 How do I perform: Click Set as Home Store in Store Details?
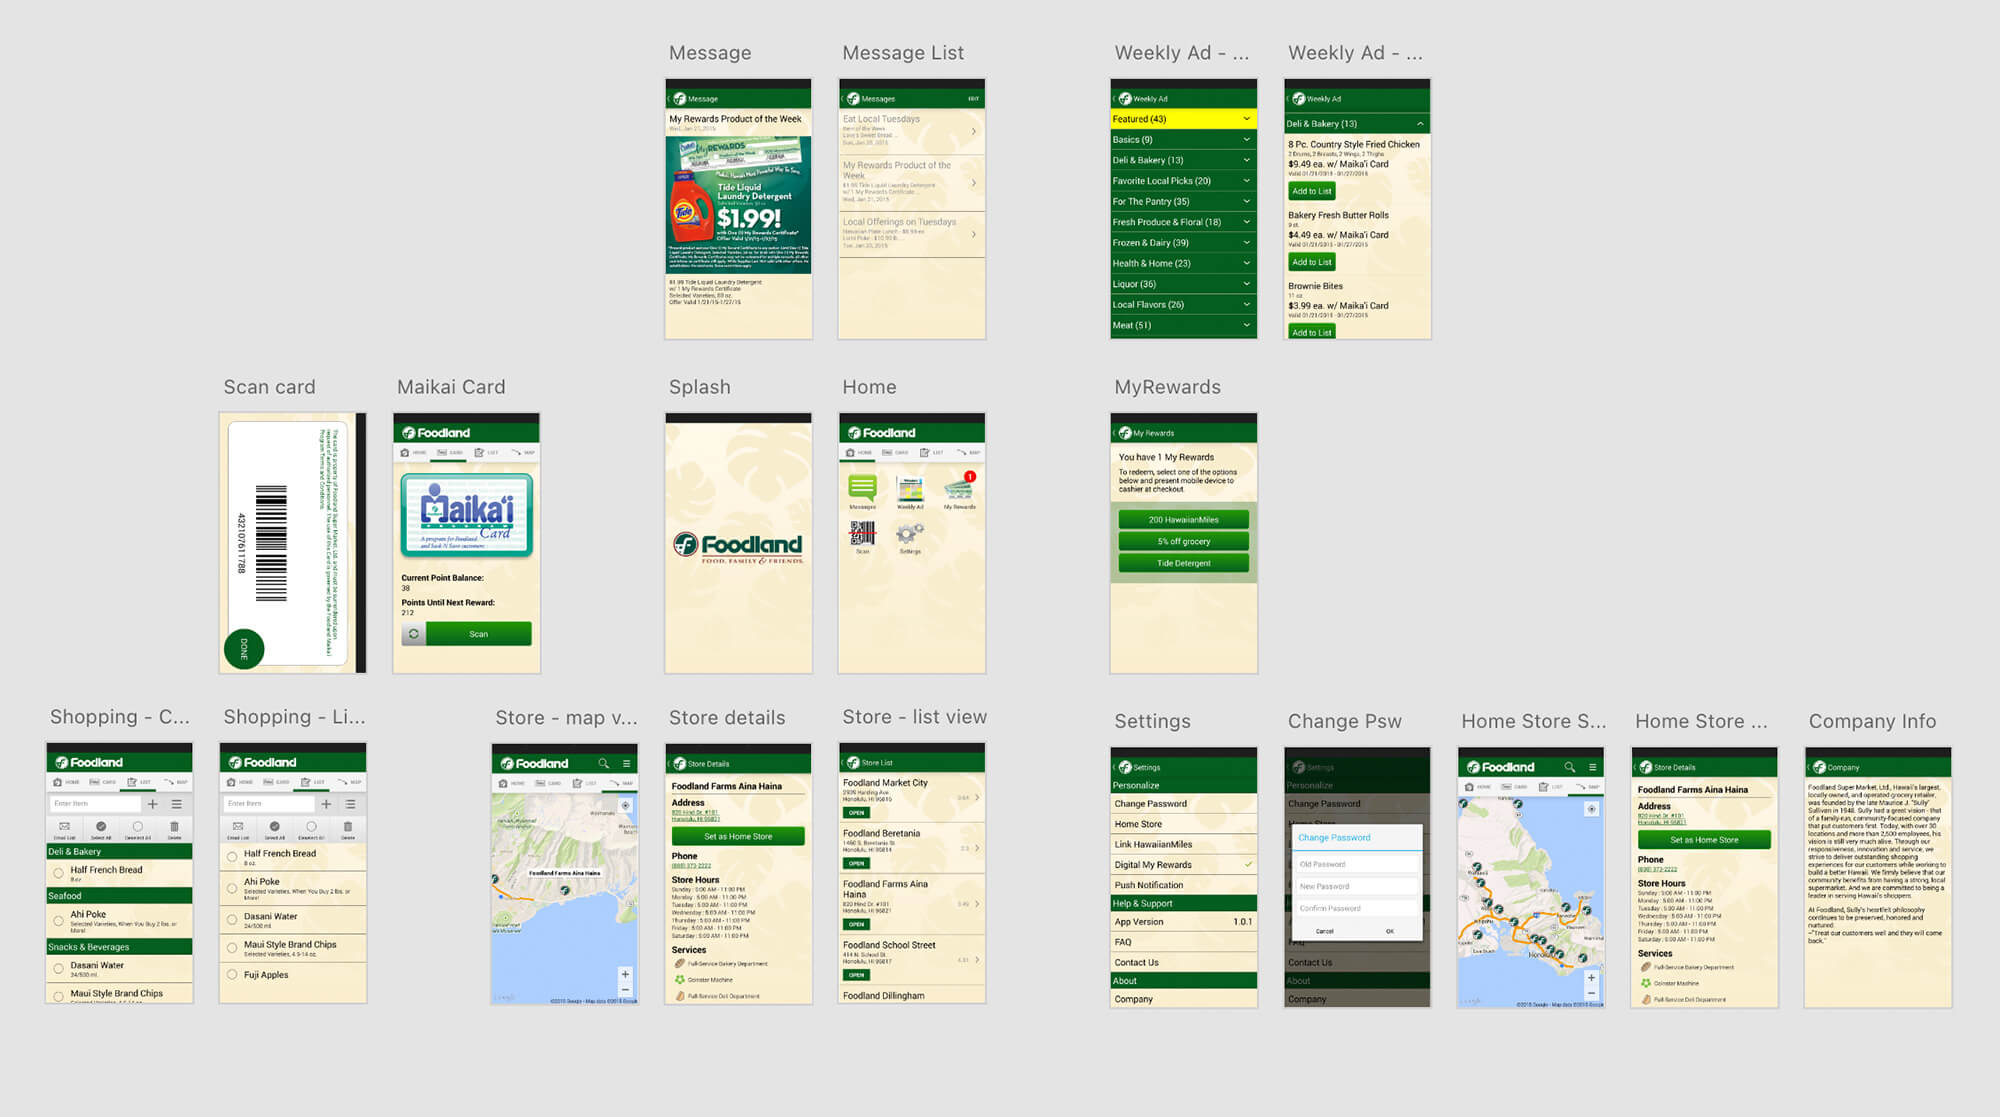pos(738,836)
